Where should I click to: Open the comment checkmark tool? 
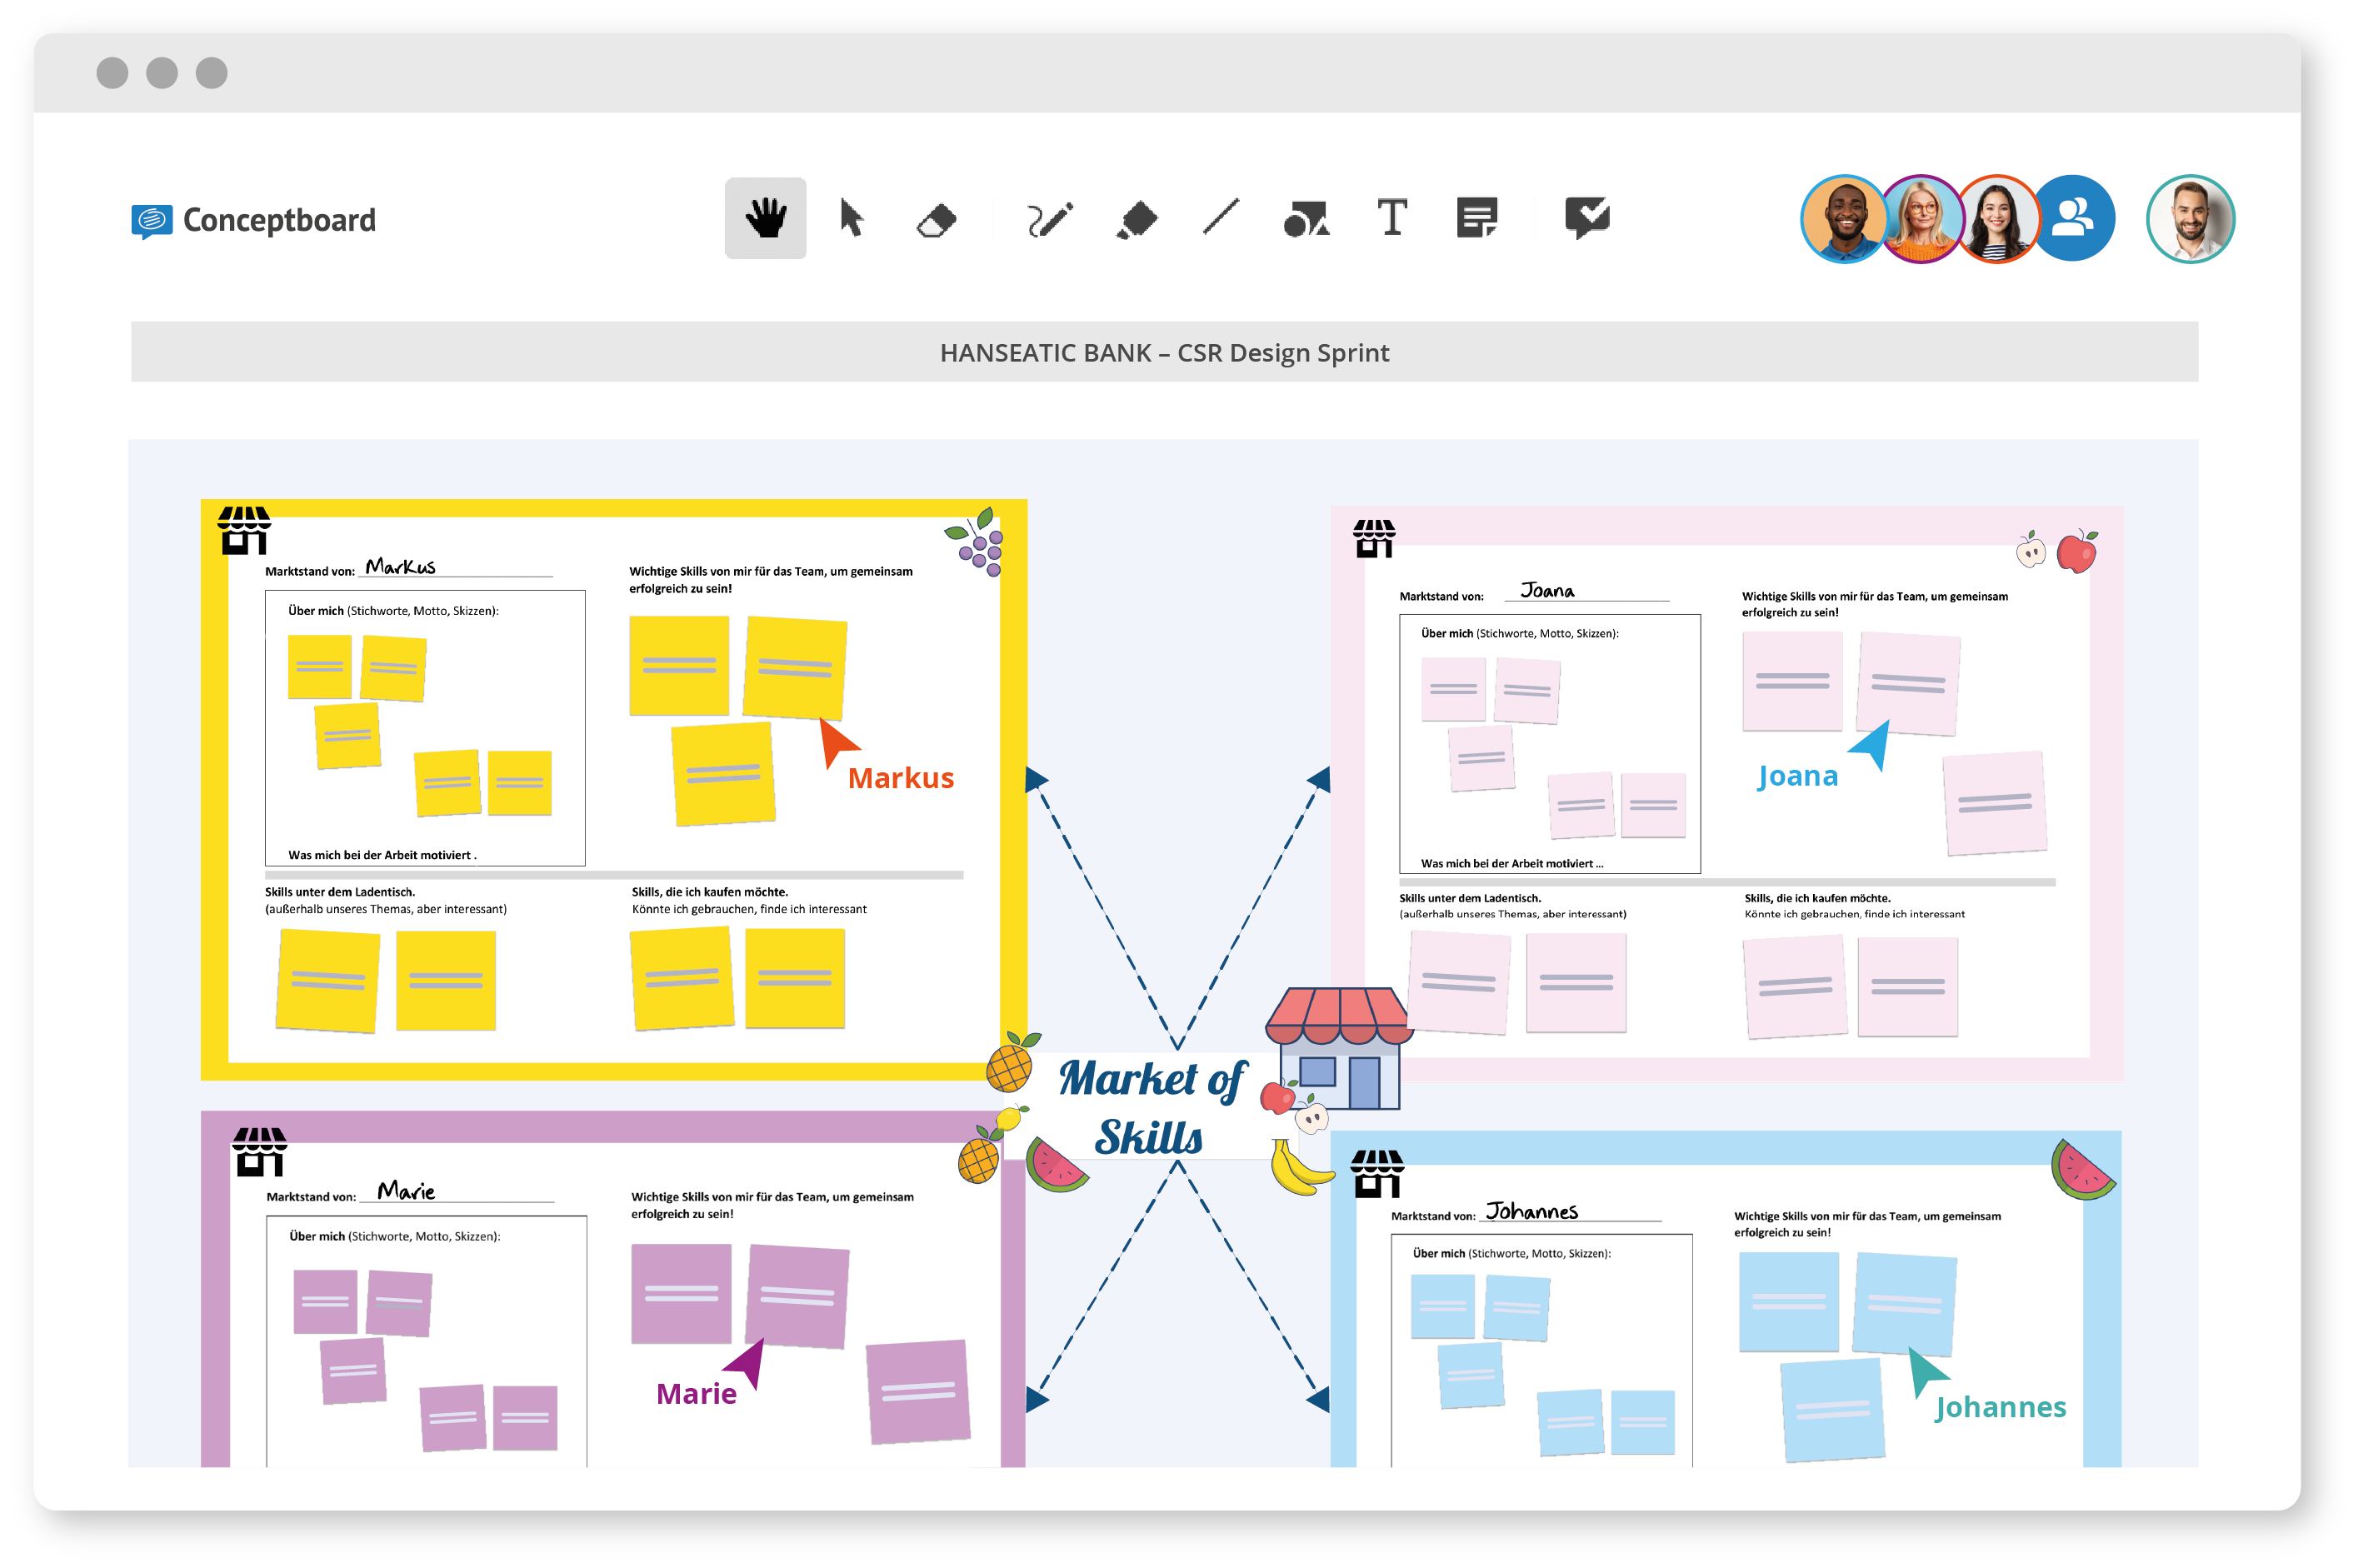(x=1587, y=217)
